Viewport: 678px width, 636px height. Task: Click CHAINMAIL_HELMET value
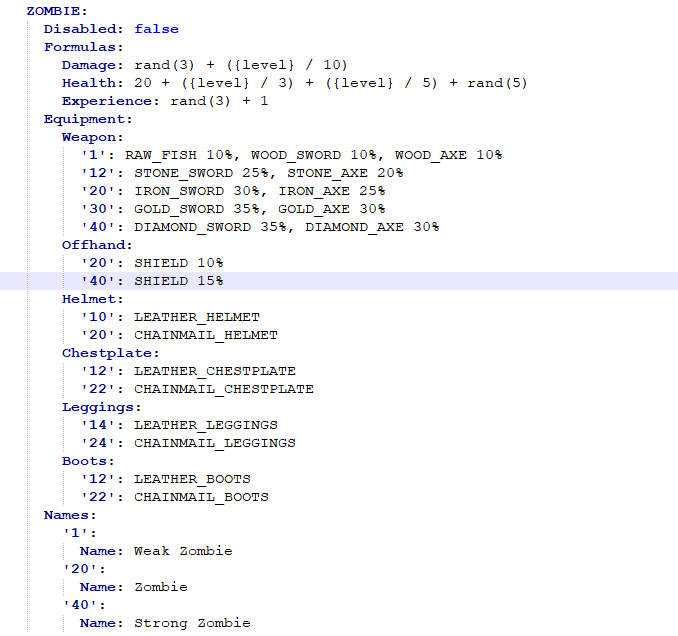206,335
